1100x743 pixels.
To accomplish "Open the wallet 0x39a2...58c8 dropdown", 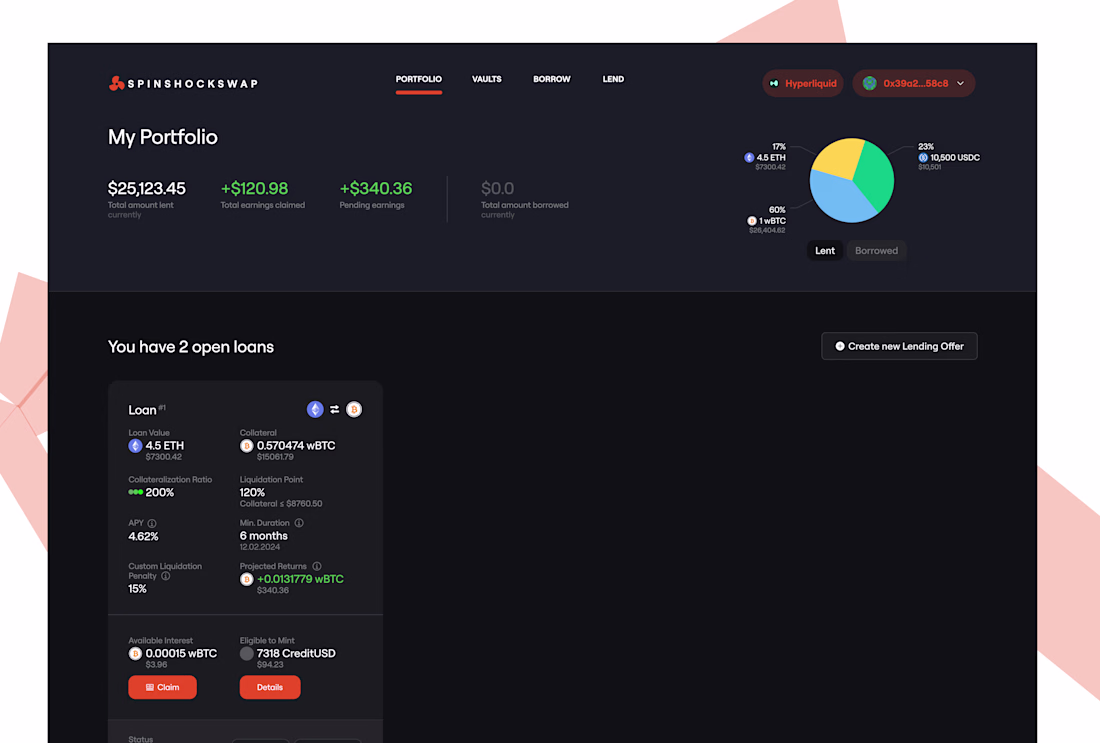I will coord(913,83).
